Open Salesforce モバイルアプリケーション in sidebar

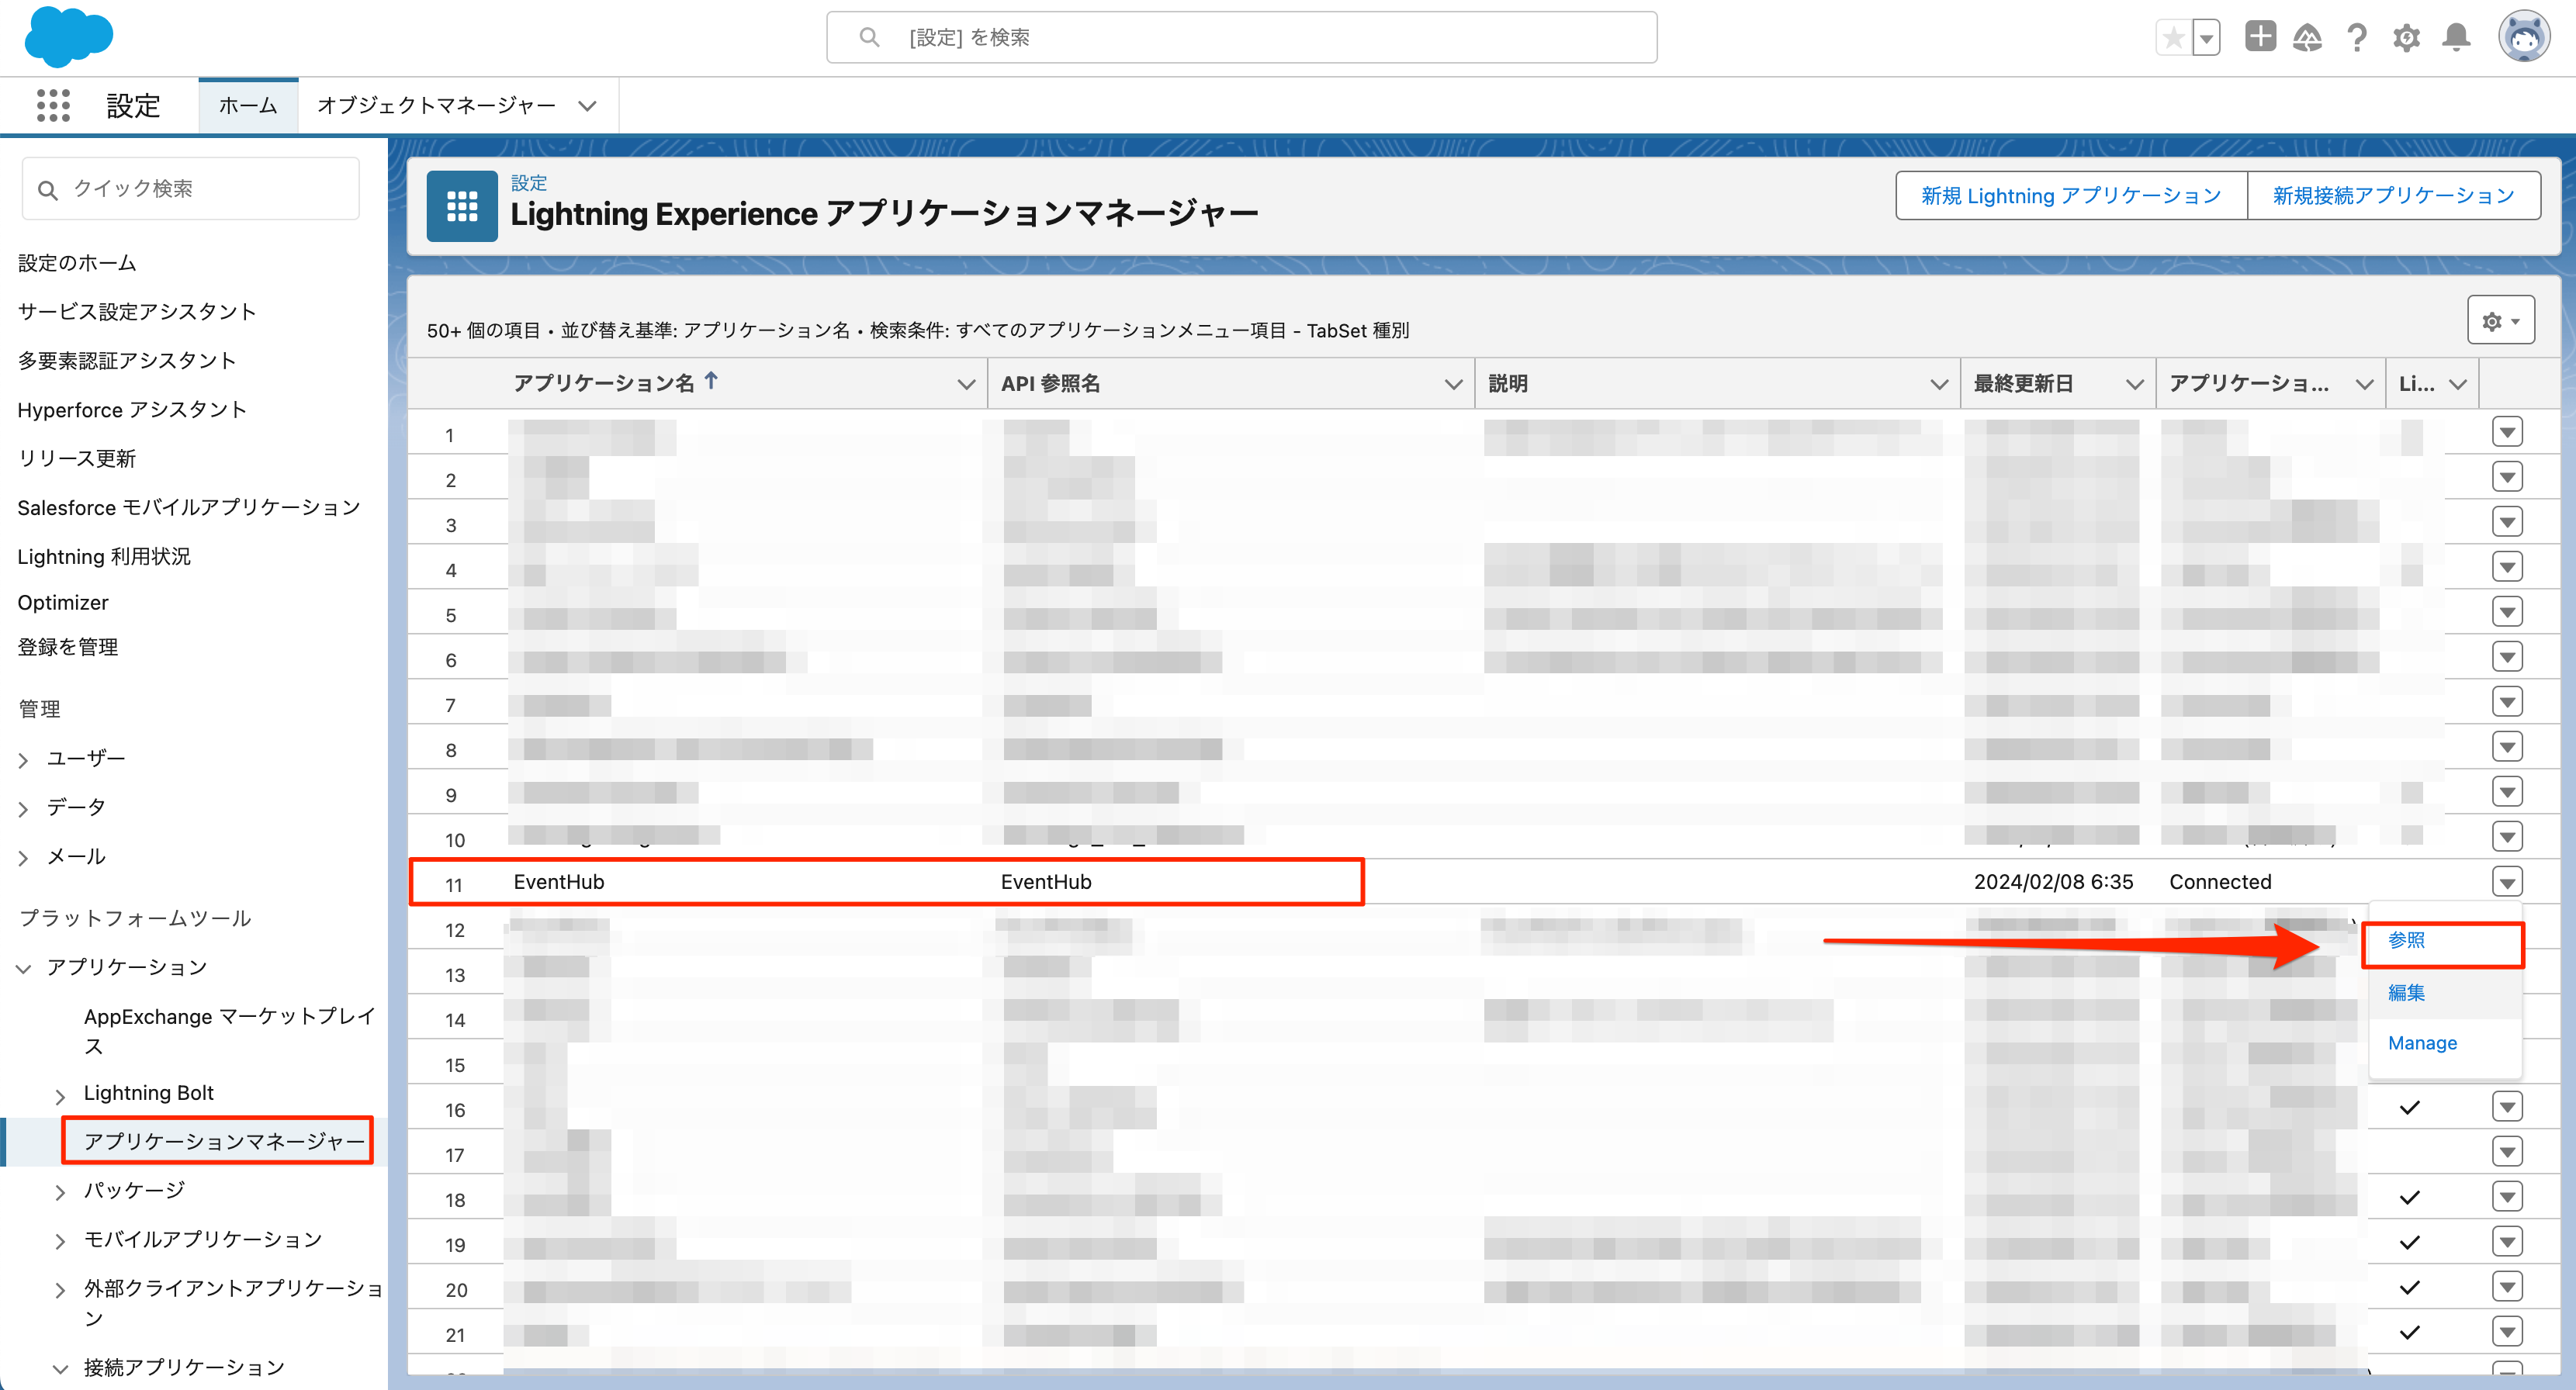point(189,508)
